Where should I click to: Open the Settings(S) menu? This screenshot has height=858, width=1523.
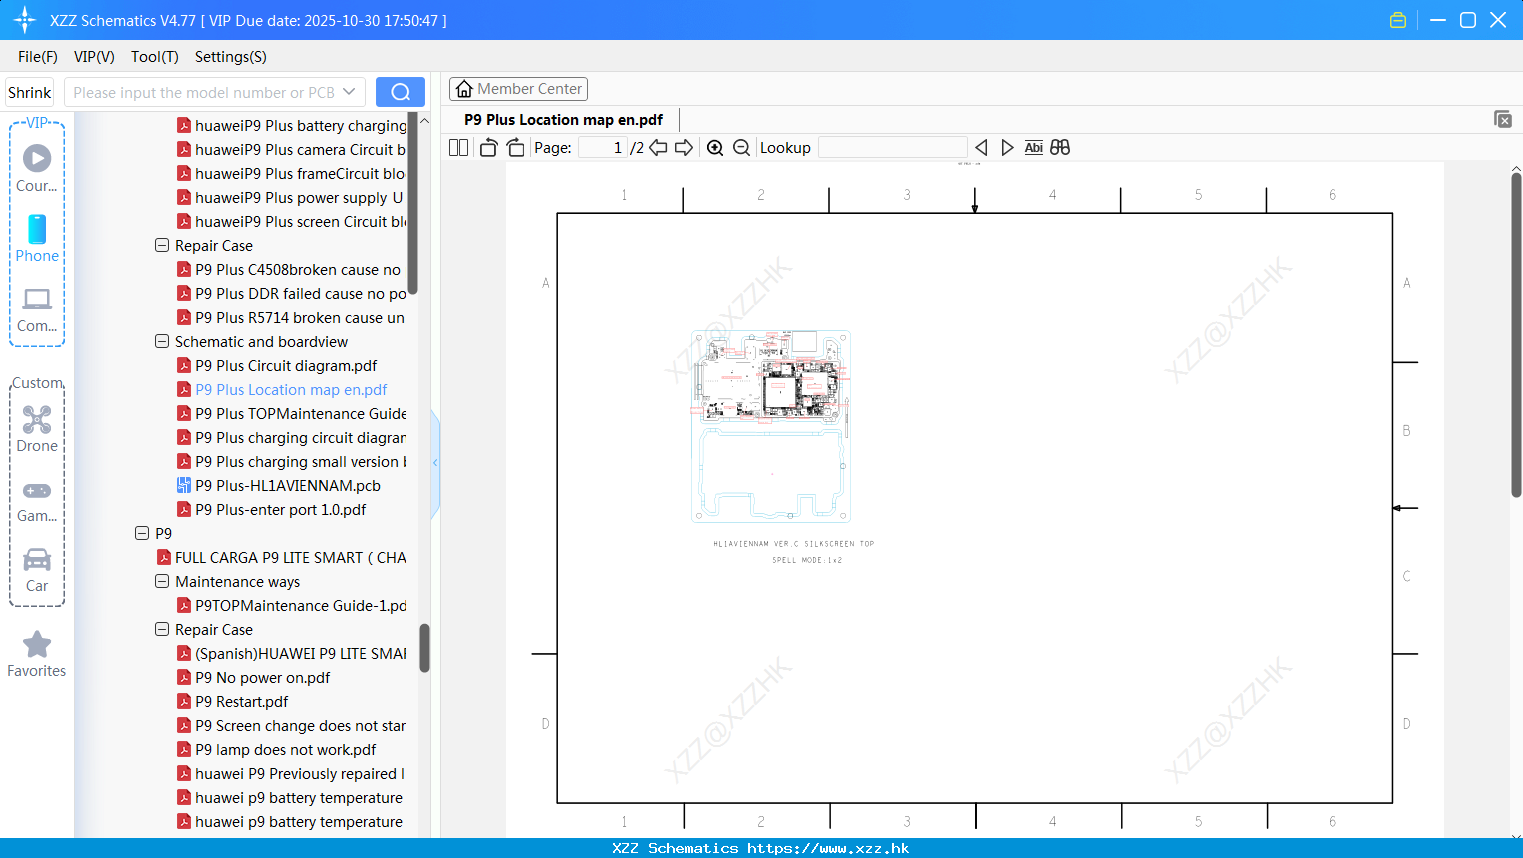(x=231, y=57)
